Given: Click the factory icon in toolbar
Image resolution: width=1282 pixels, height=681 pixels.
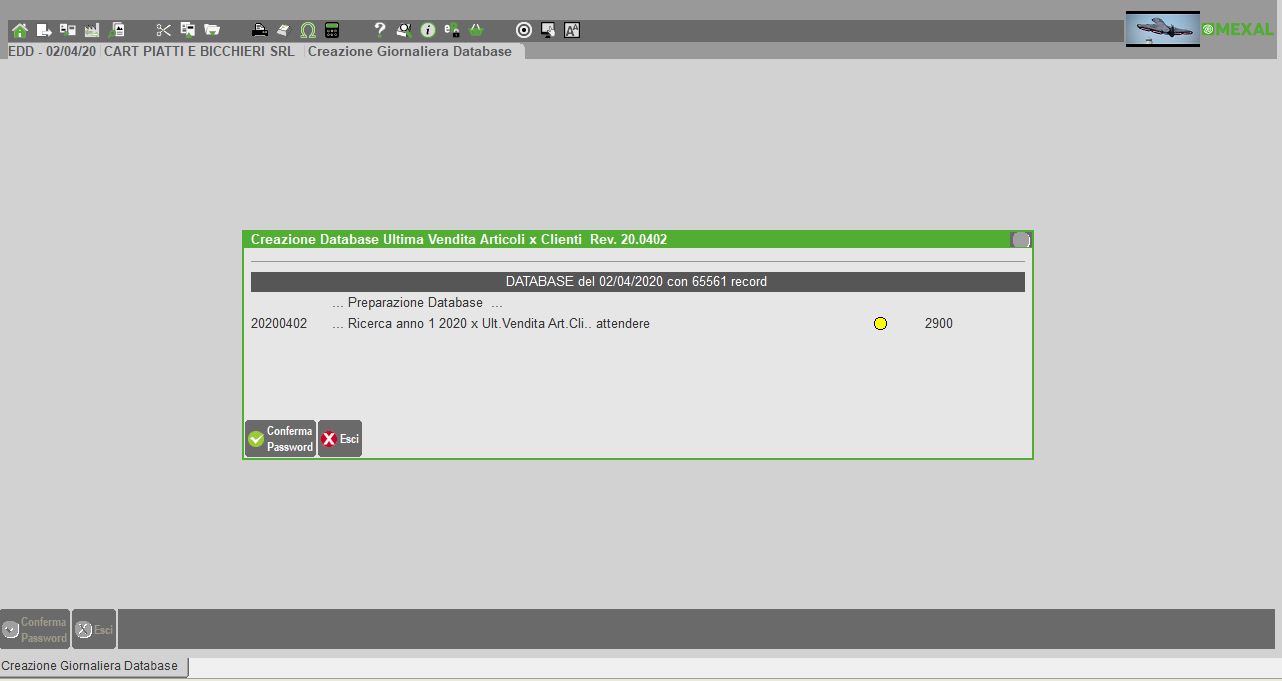Looking at the screenshot, I should pyautogui.click(x=92, y=30).
